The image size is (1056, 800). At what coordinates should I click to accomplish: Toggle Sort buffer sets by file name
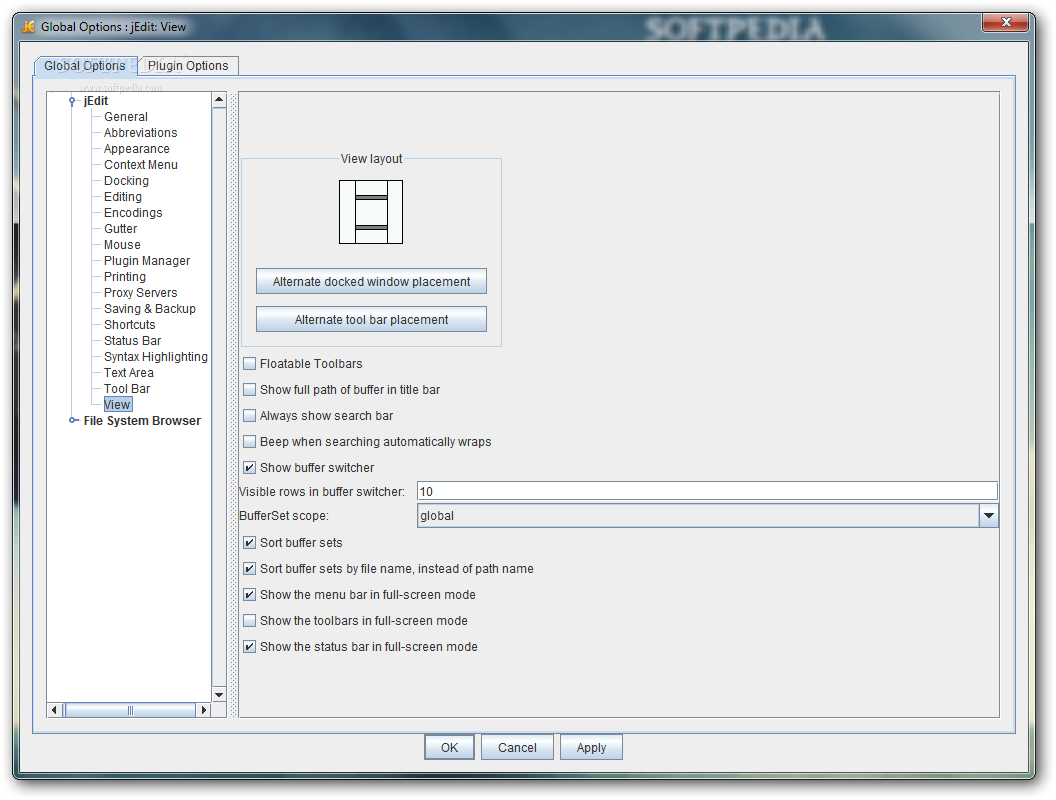click(x=249, y=569)
